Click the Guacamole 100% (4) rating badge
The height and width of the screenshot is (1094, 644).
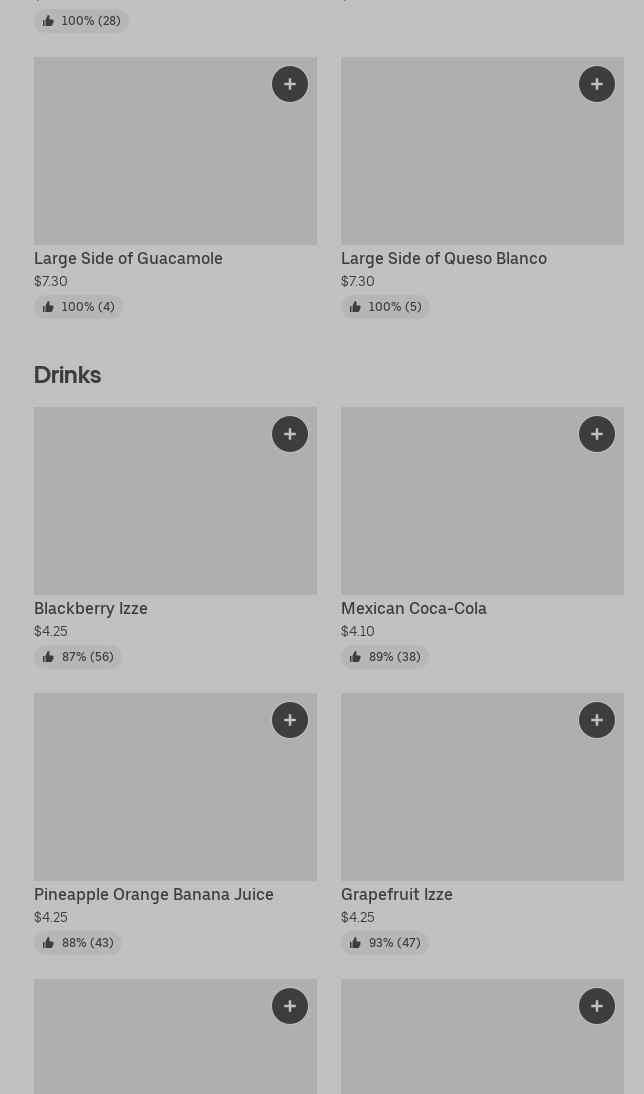78,307
